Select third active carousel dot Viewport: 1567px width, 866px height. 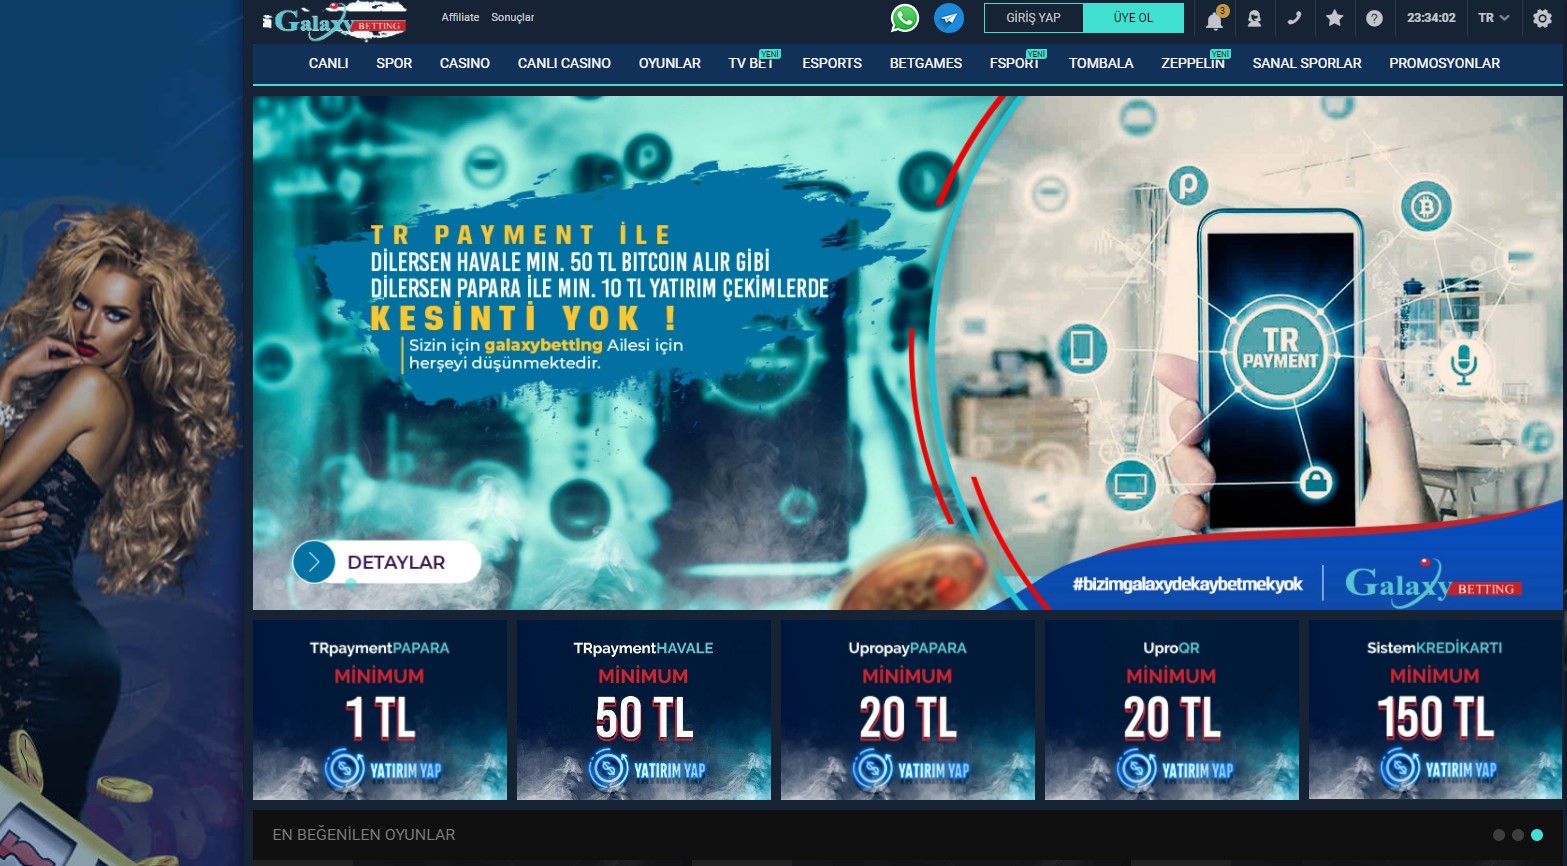[x=1537, y=835]
